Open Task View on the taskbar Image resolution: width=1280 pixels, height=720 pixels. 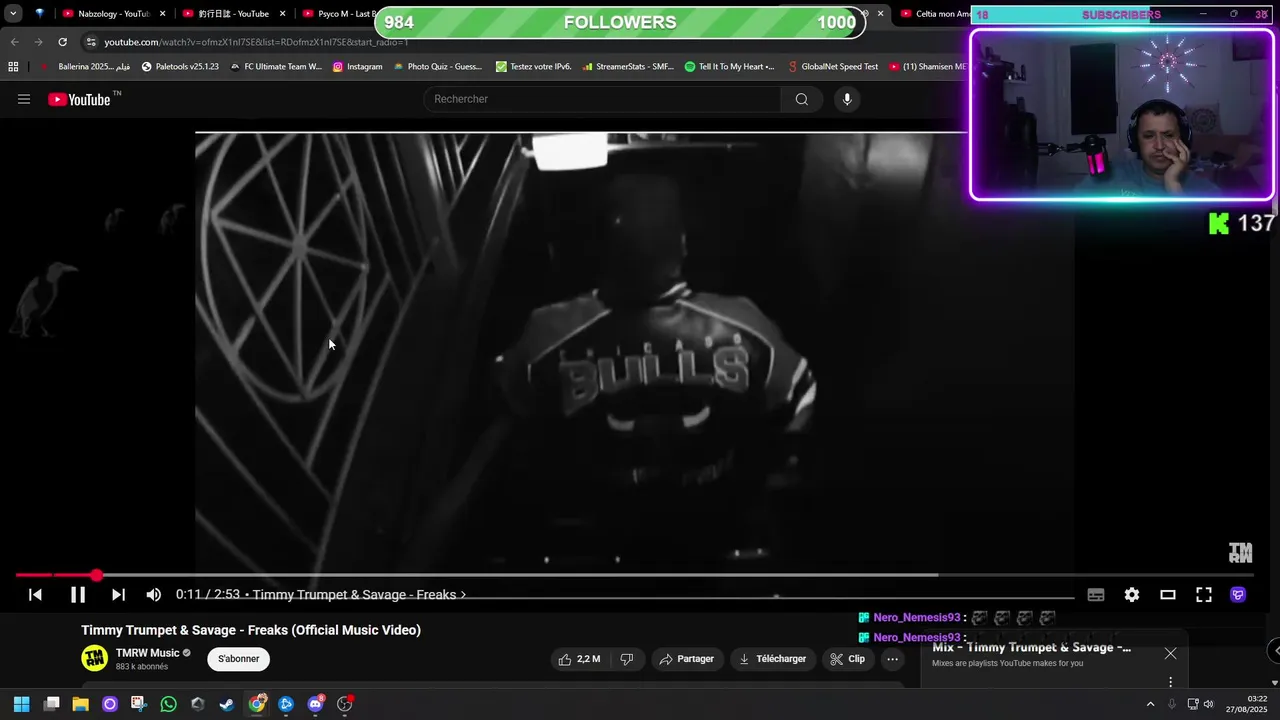tap(51, 704)
